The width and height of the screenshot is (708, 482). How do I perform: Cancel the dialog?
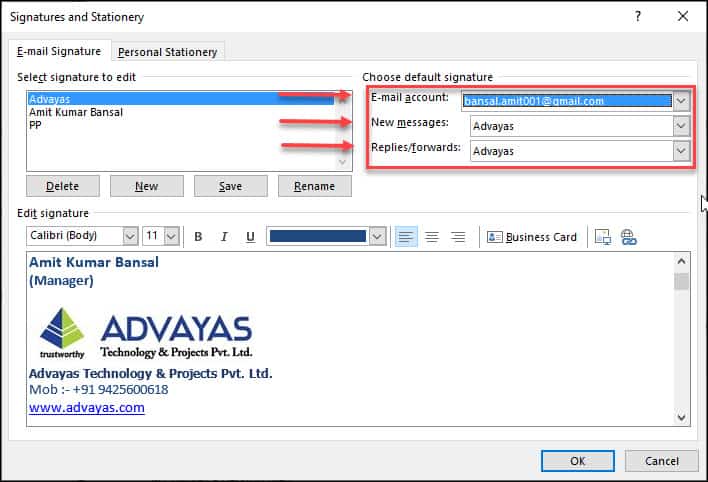click(661, 461)
